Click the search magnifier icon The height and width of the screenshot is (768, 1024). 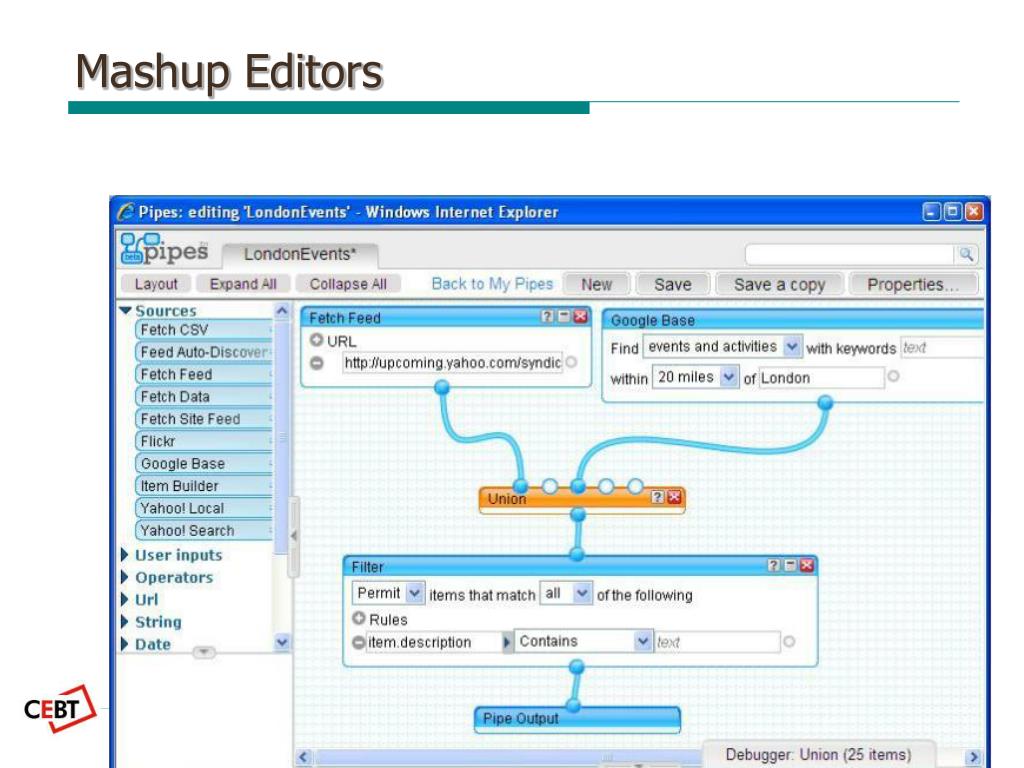(x=966, y=254)
